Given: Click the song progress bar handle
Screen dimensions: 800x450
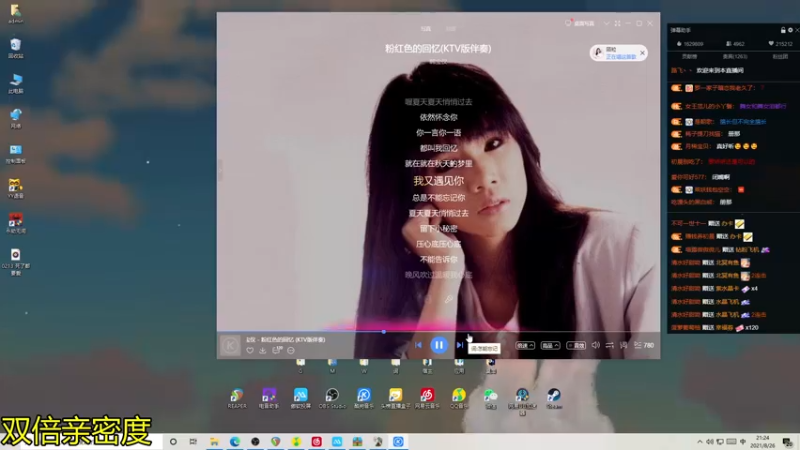Looking at the screenshot, I should point(384,332).
